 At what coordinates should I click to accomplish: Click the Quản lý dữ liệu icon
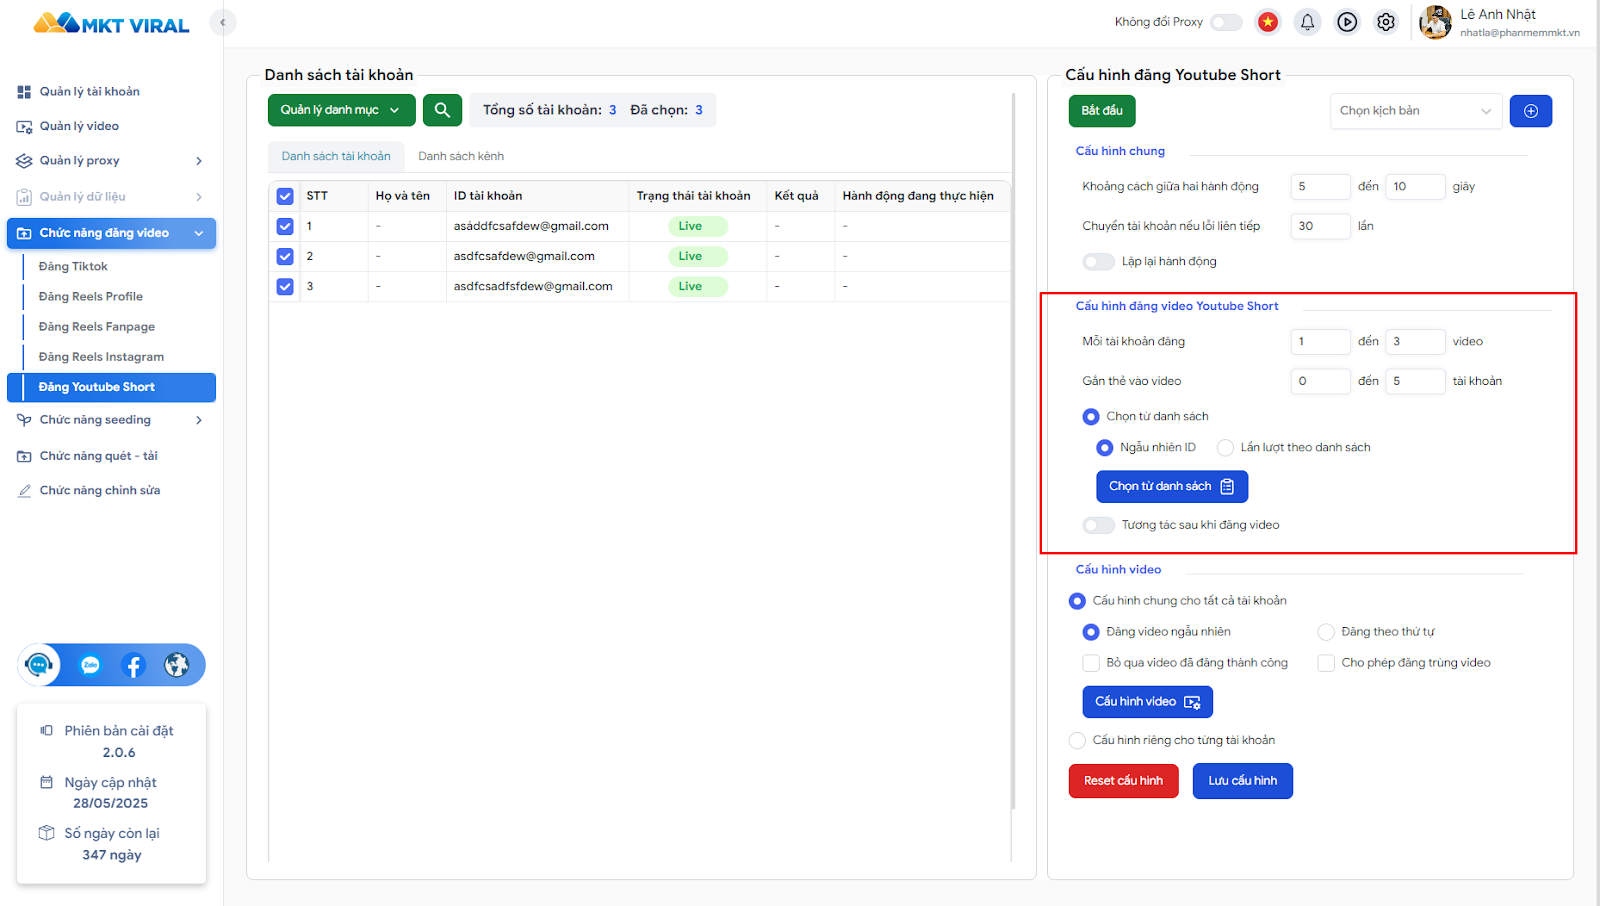(24, 197)
